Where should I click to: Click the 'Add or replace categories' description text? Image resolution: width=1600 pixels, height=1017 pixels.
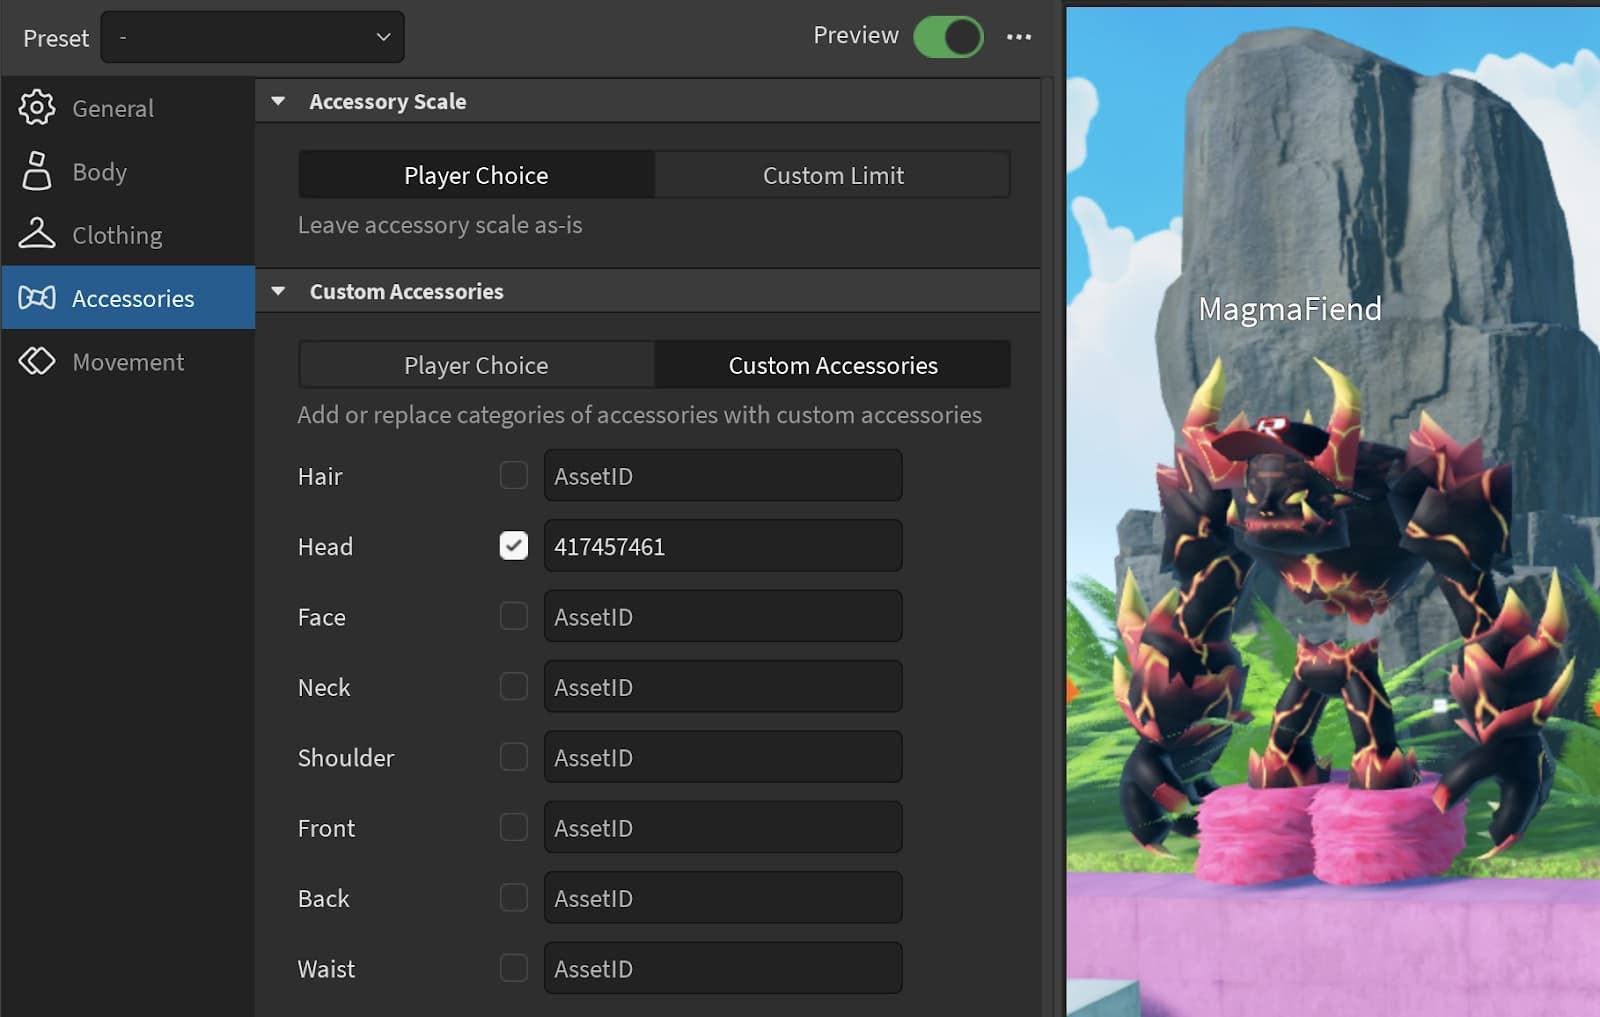click(x=640, y=415)
